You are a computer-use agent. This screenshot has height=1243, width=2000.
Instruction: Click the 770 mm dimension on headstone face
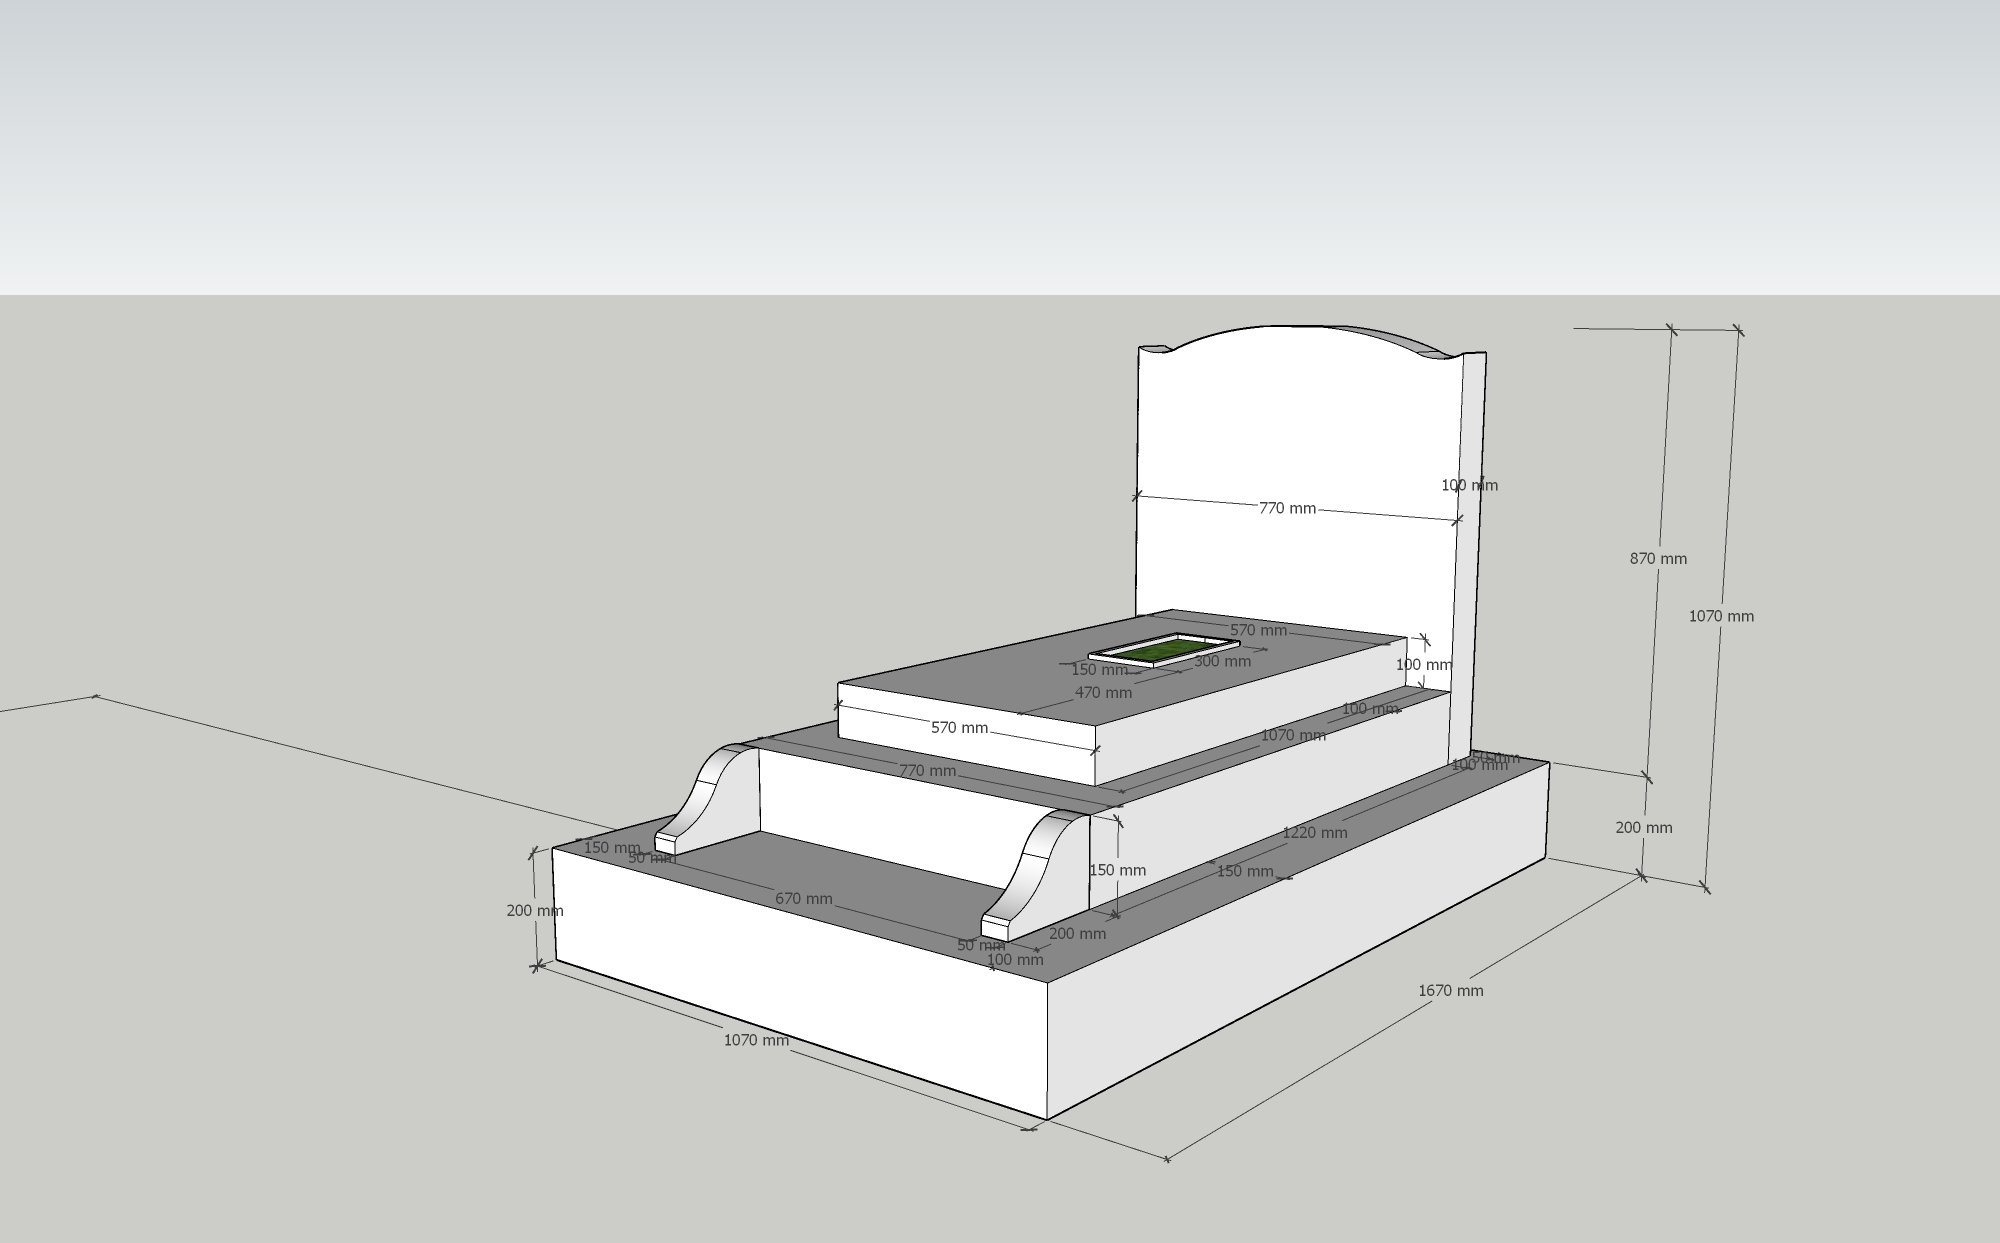[x=1287, y=508]
